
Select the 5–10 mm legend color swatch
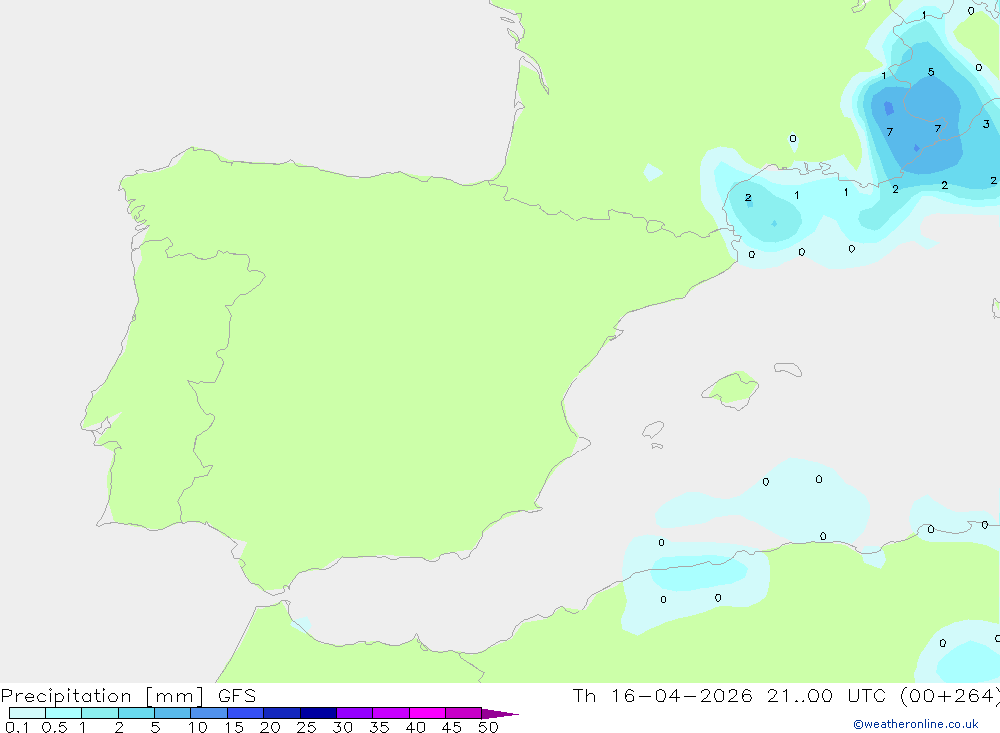(173, 713)
